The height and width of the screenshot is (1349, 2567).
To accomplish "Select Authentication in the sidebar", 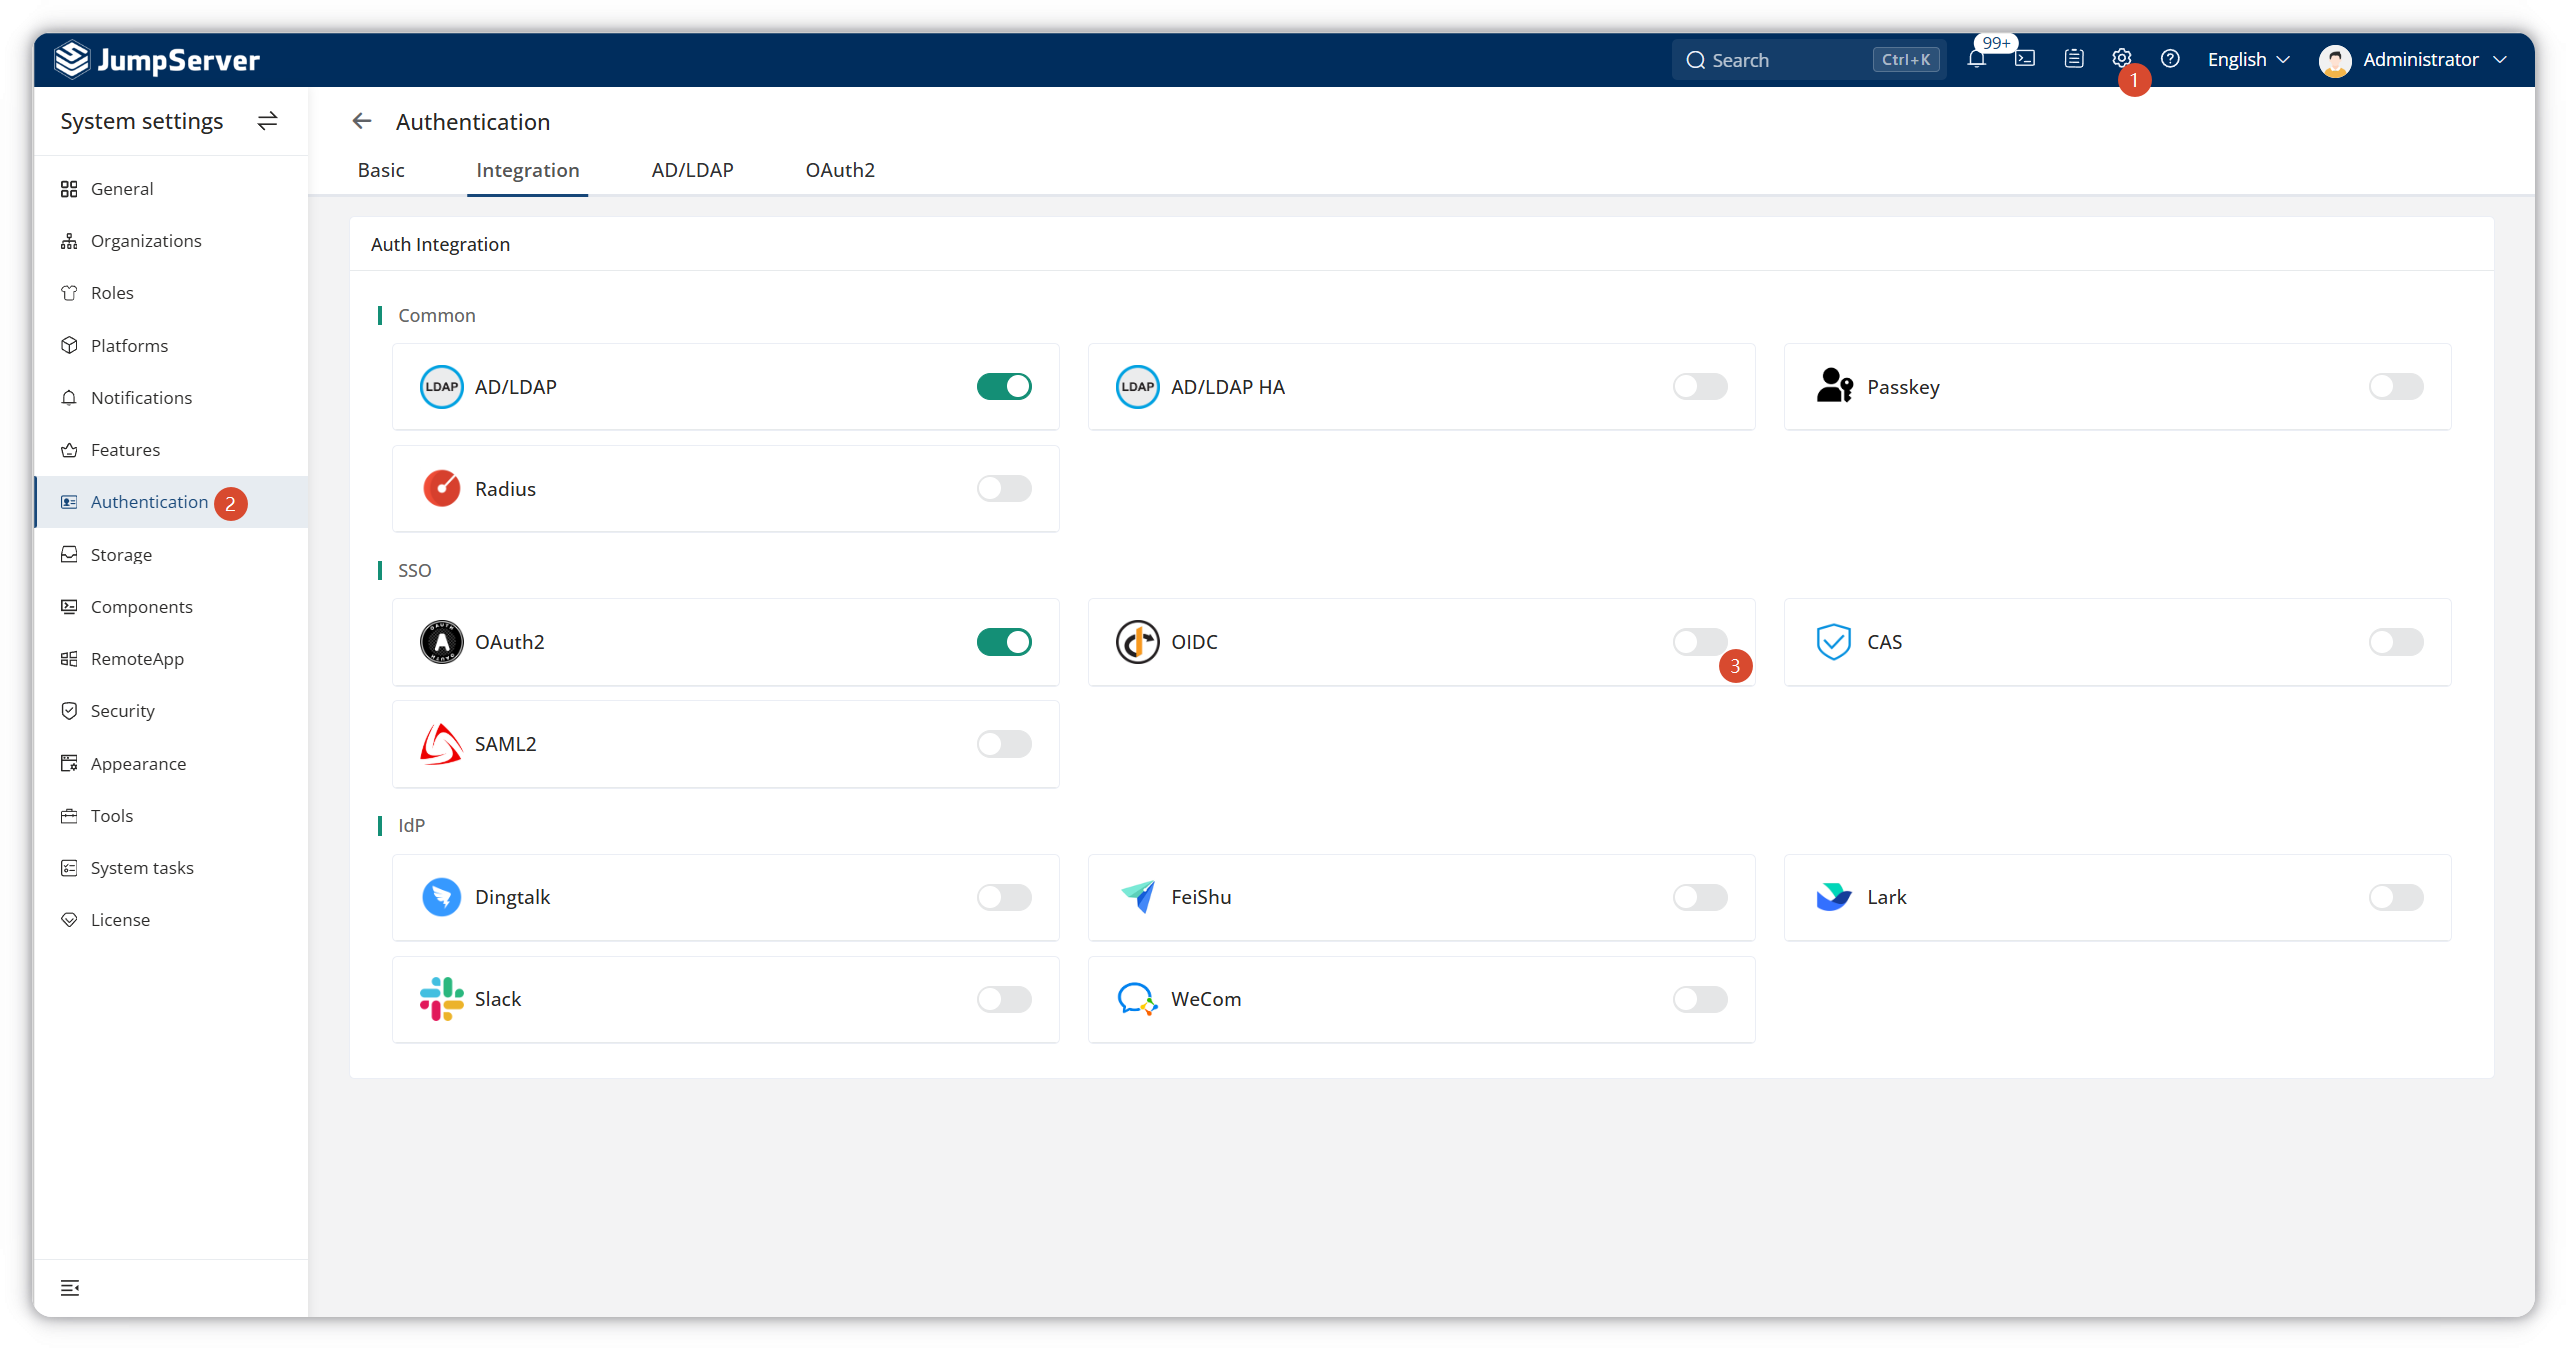I will (171, 502).
